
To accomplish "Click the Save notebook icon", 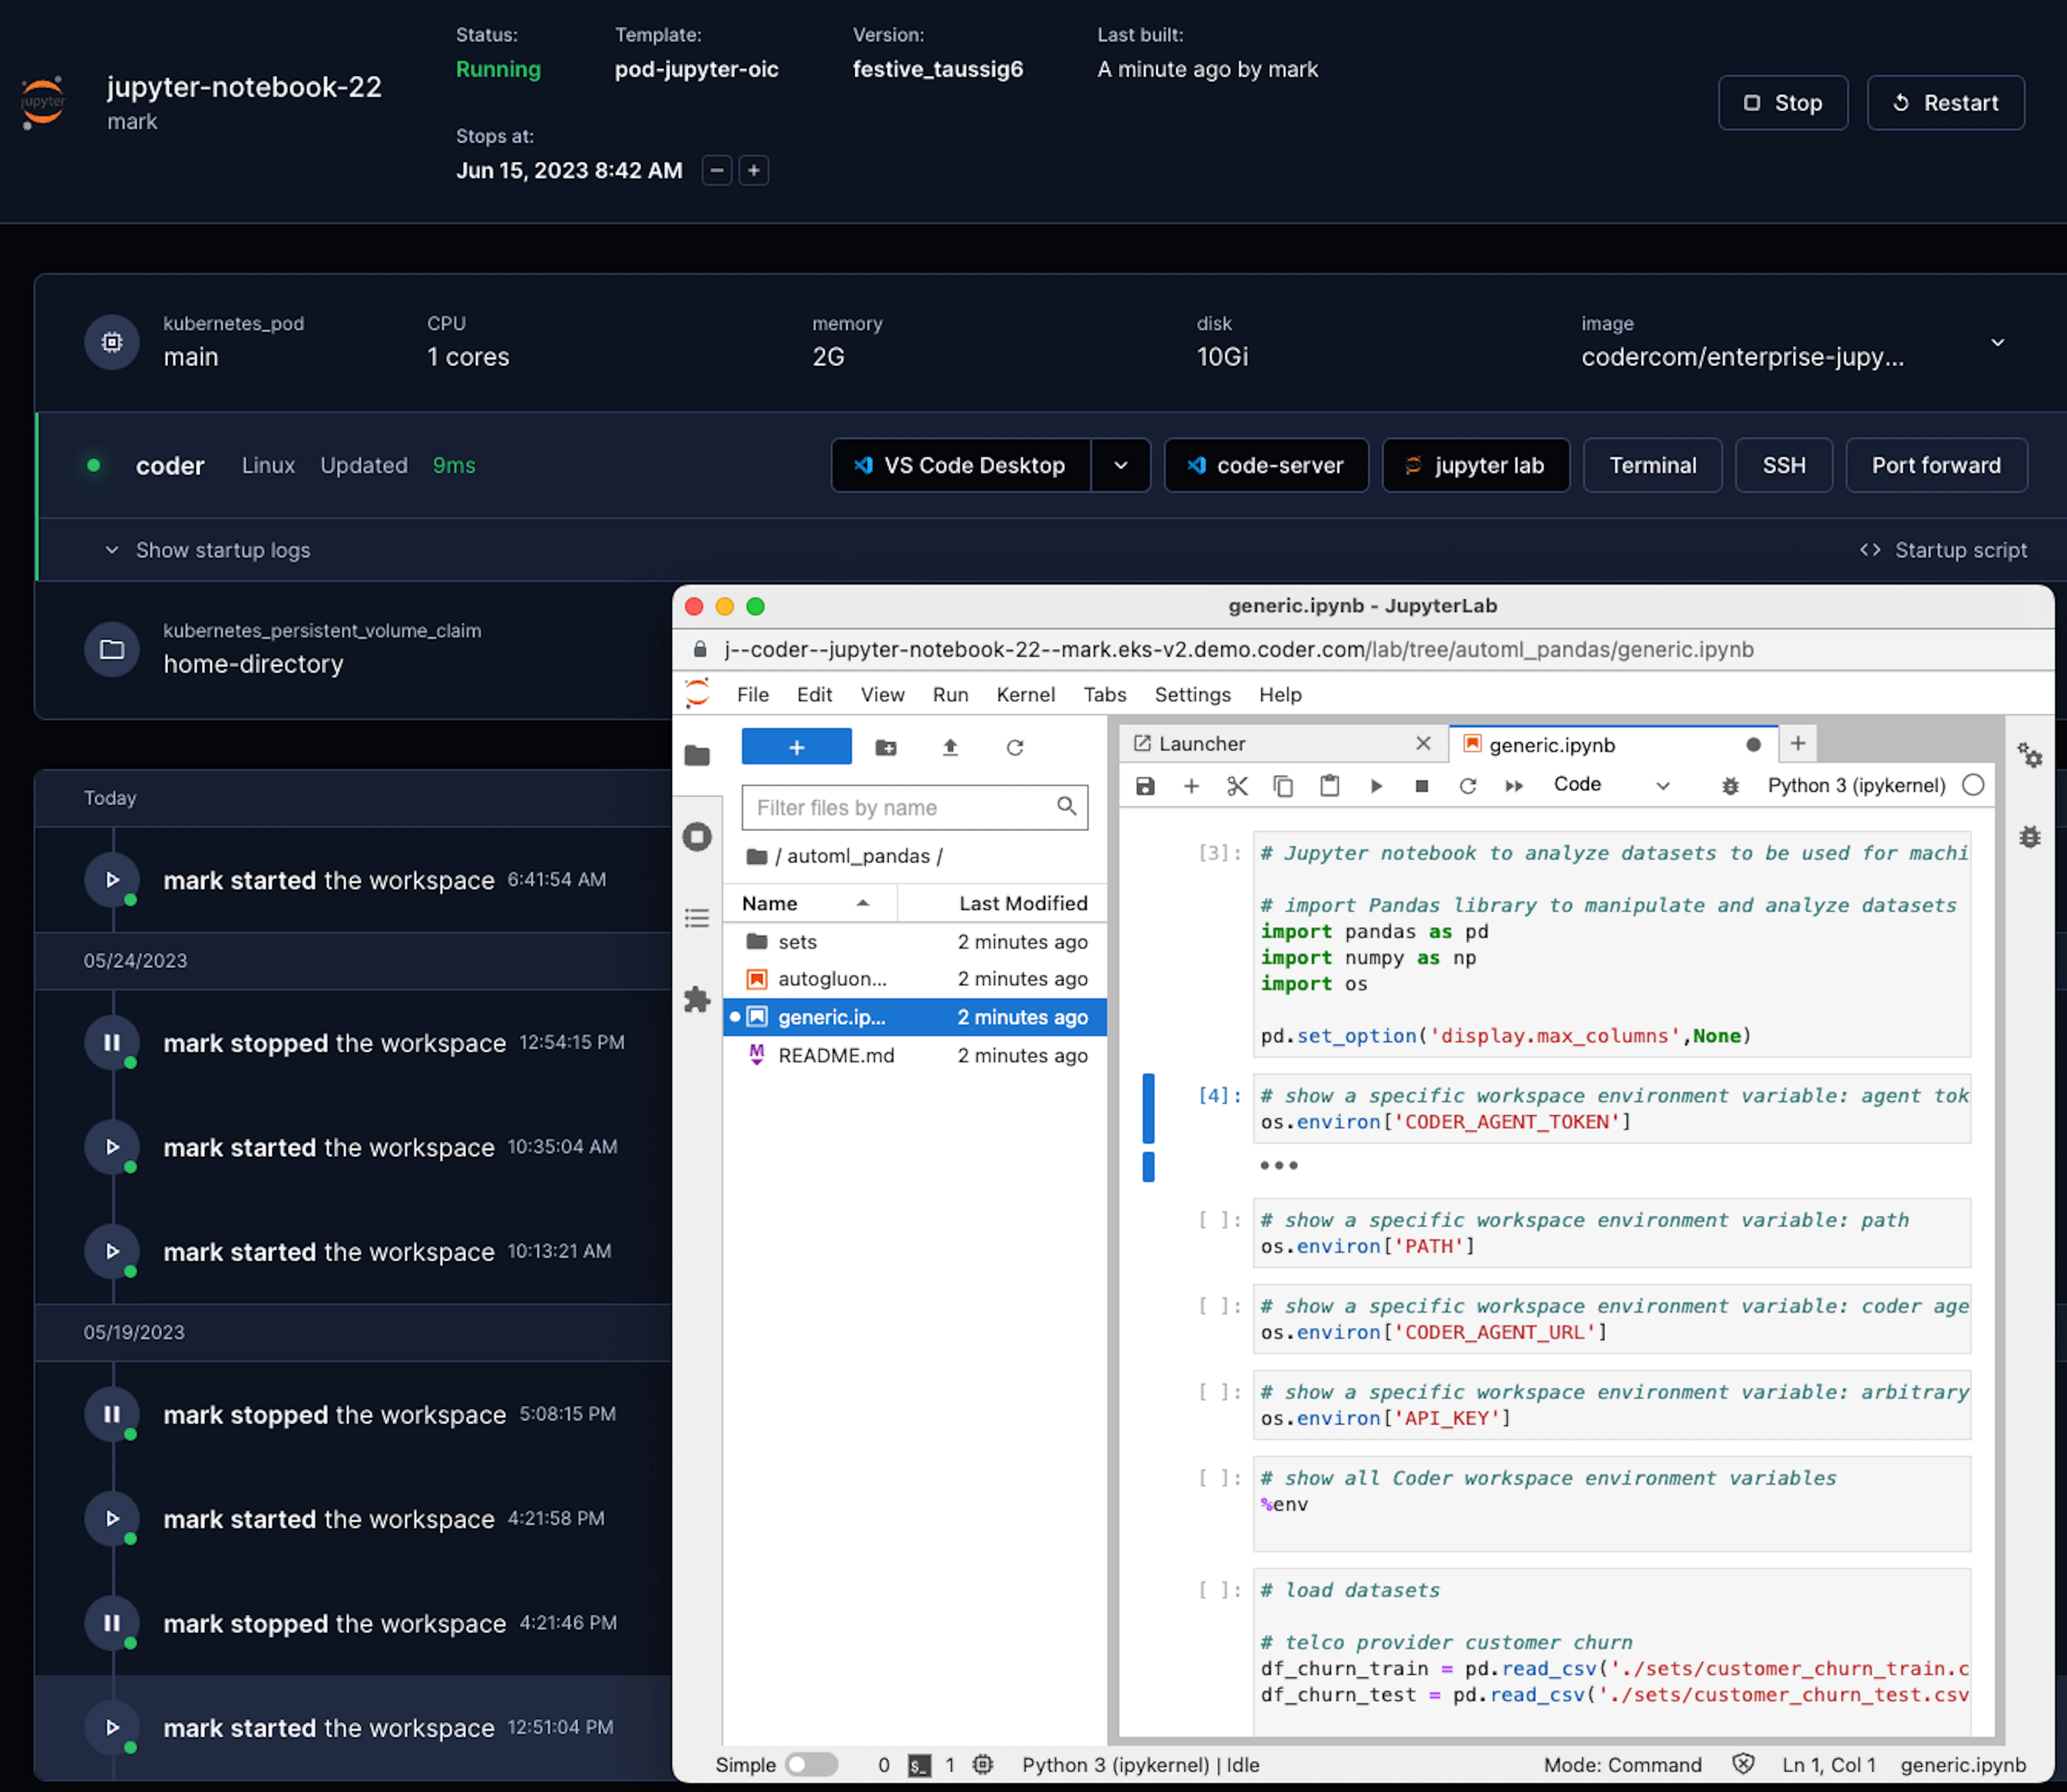I will 1145,786.
